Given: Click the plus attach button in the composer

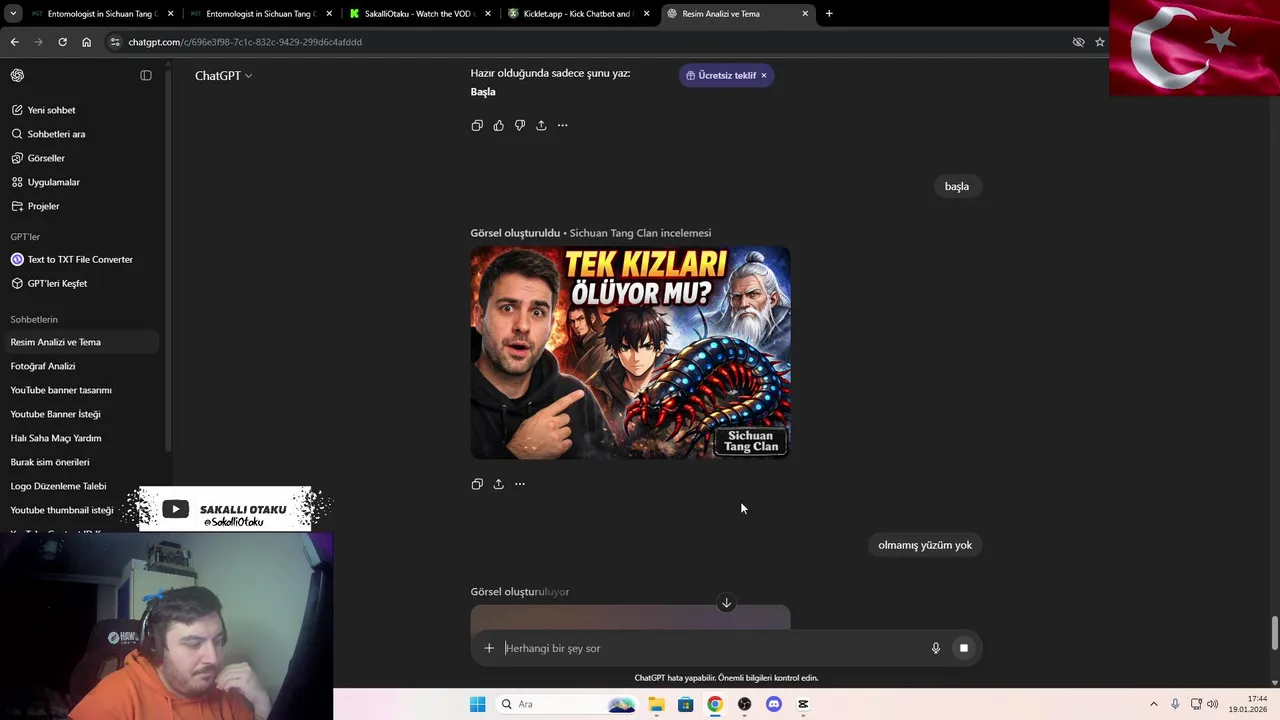Looking at the screenshot, I should tap(489, 648).
